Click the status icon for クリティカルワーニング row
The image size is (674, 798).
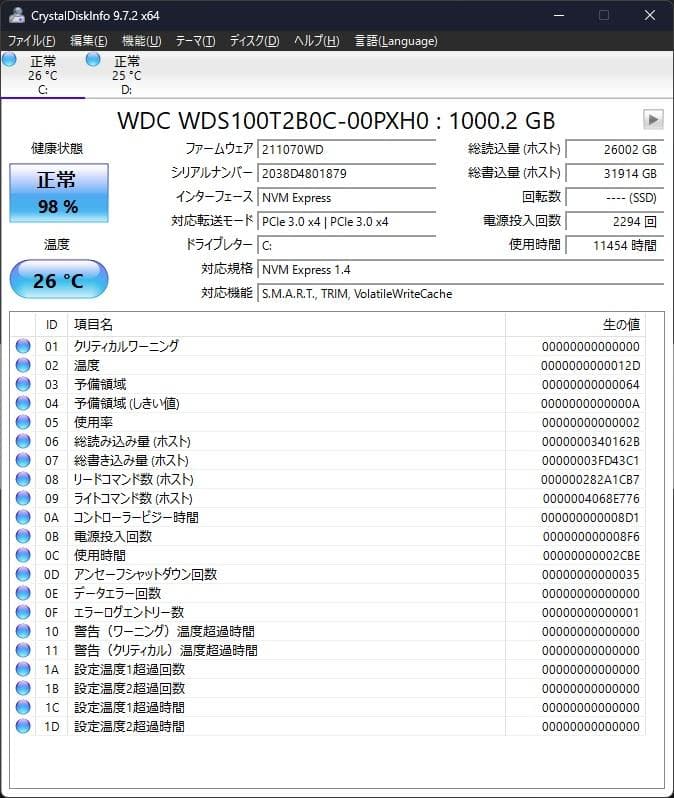tap(23, 346)
